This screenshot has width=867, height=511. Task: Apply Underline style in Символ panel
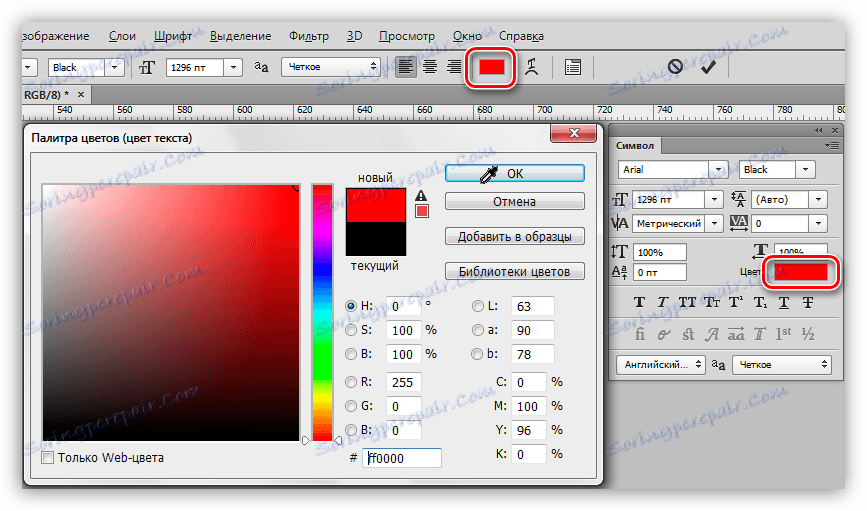point(784,303)
